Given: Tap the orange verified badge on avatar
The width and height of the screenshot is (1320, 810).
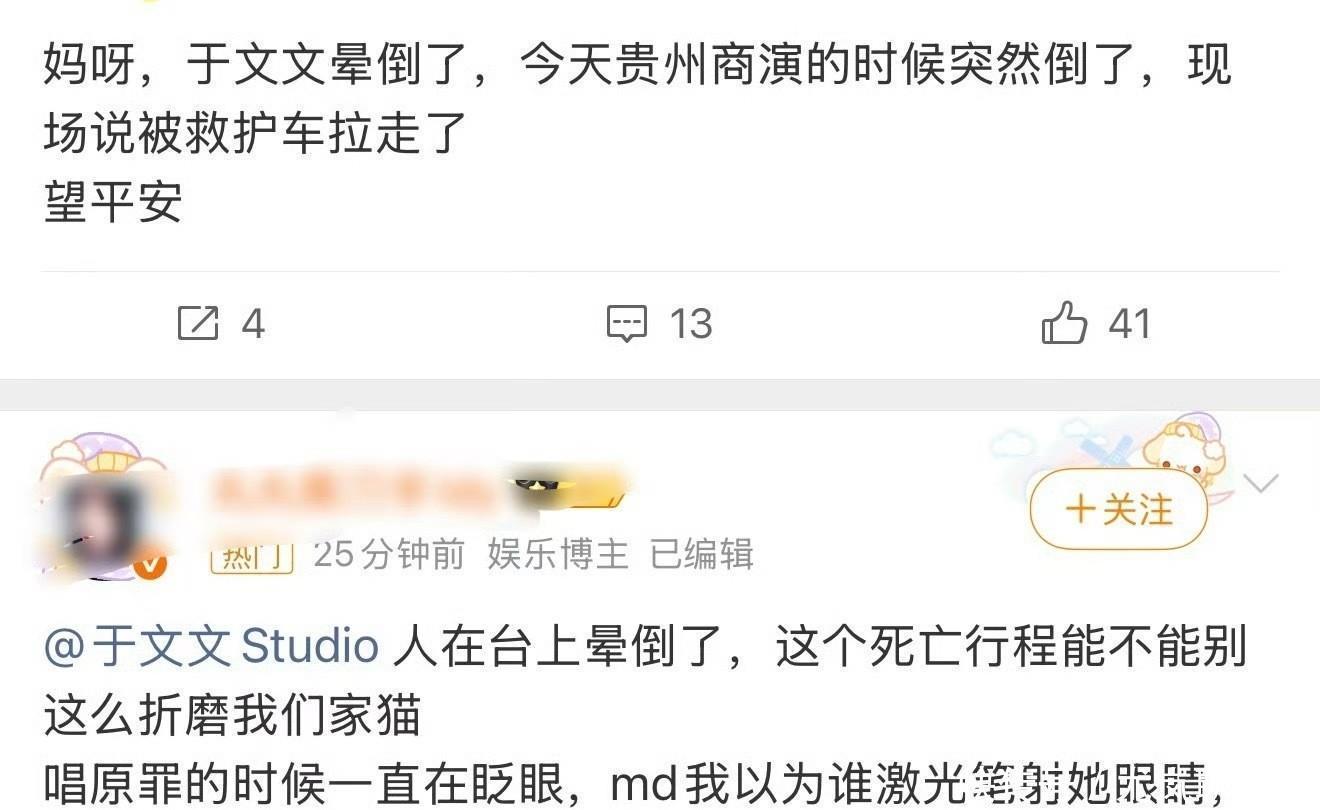Looking at the screenshot, I should (149, 566).
